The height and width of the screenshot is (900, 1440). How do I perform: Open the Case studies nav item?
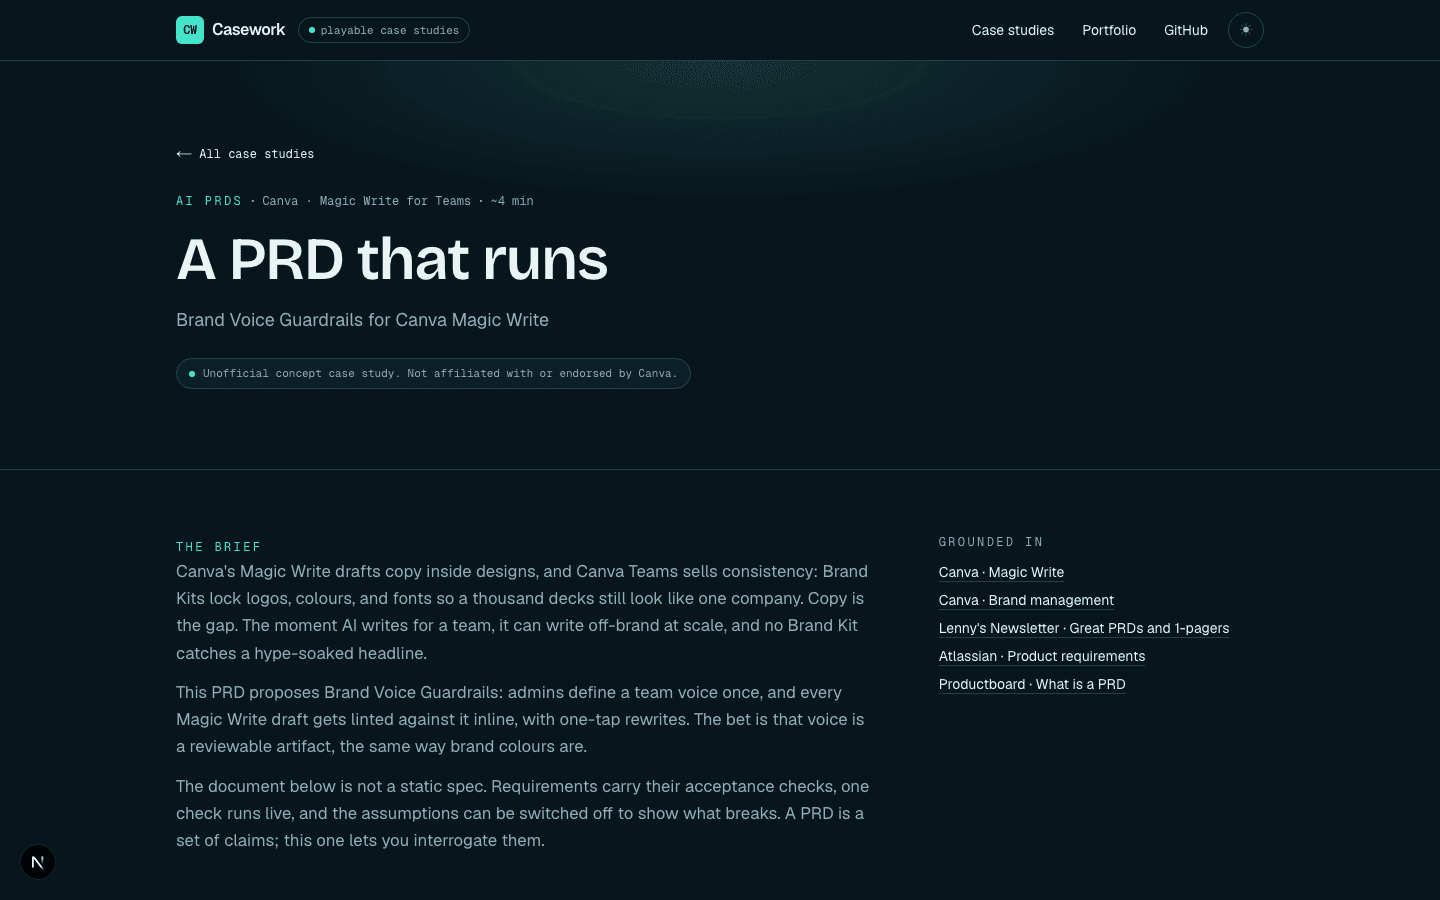[x=1012, y=30]
